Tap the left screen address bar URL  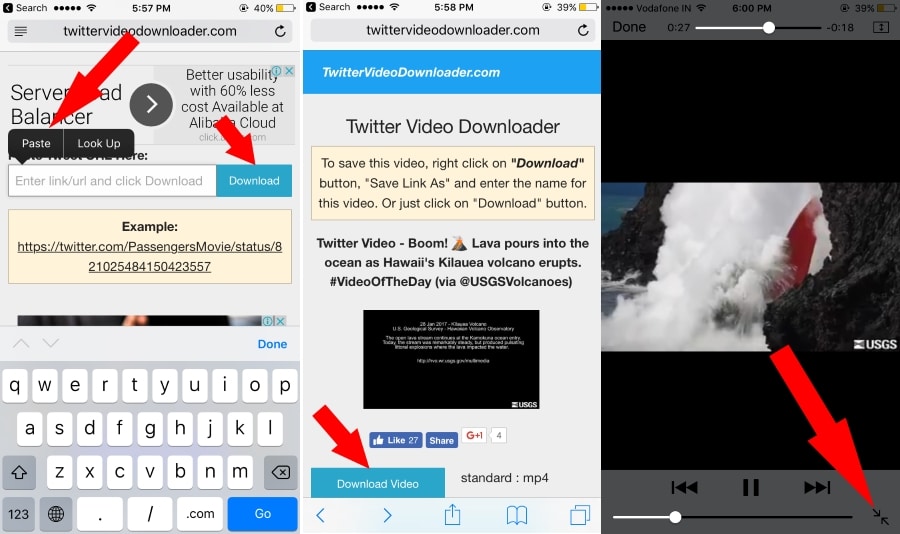[x=150, y=31]
